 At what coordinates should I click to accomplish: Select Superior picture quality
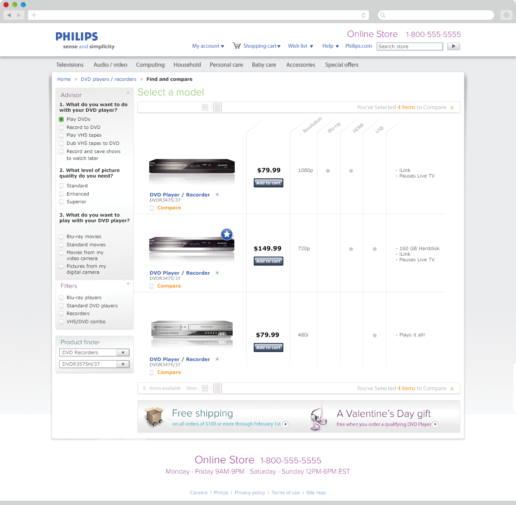(61, 202)
